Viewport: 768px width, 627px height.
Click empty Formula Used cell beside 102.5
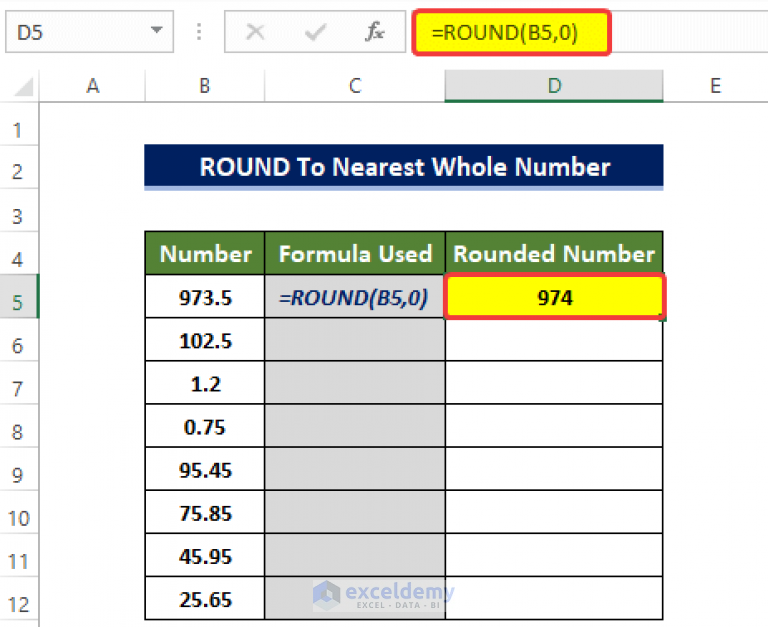355,340
